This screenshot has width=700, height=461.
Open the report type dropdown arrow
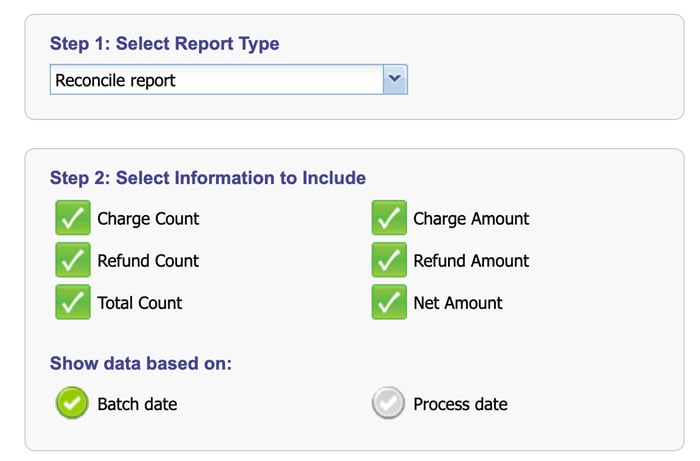tap(395, 79)
